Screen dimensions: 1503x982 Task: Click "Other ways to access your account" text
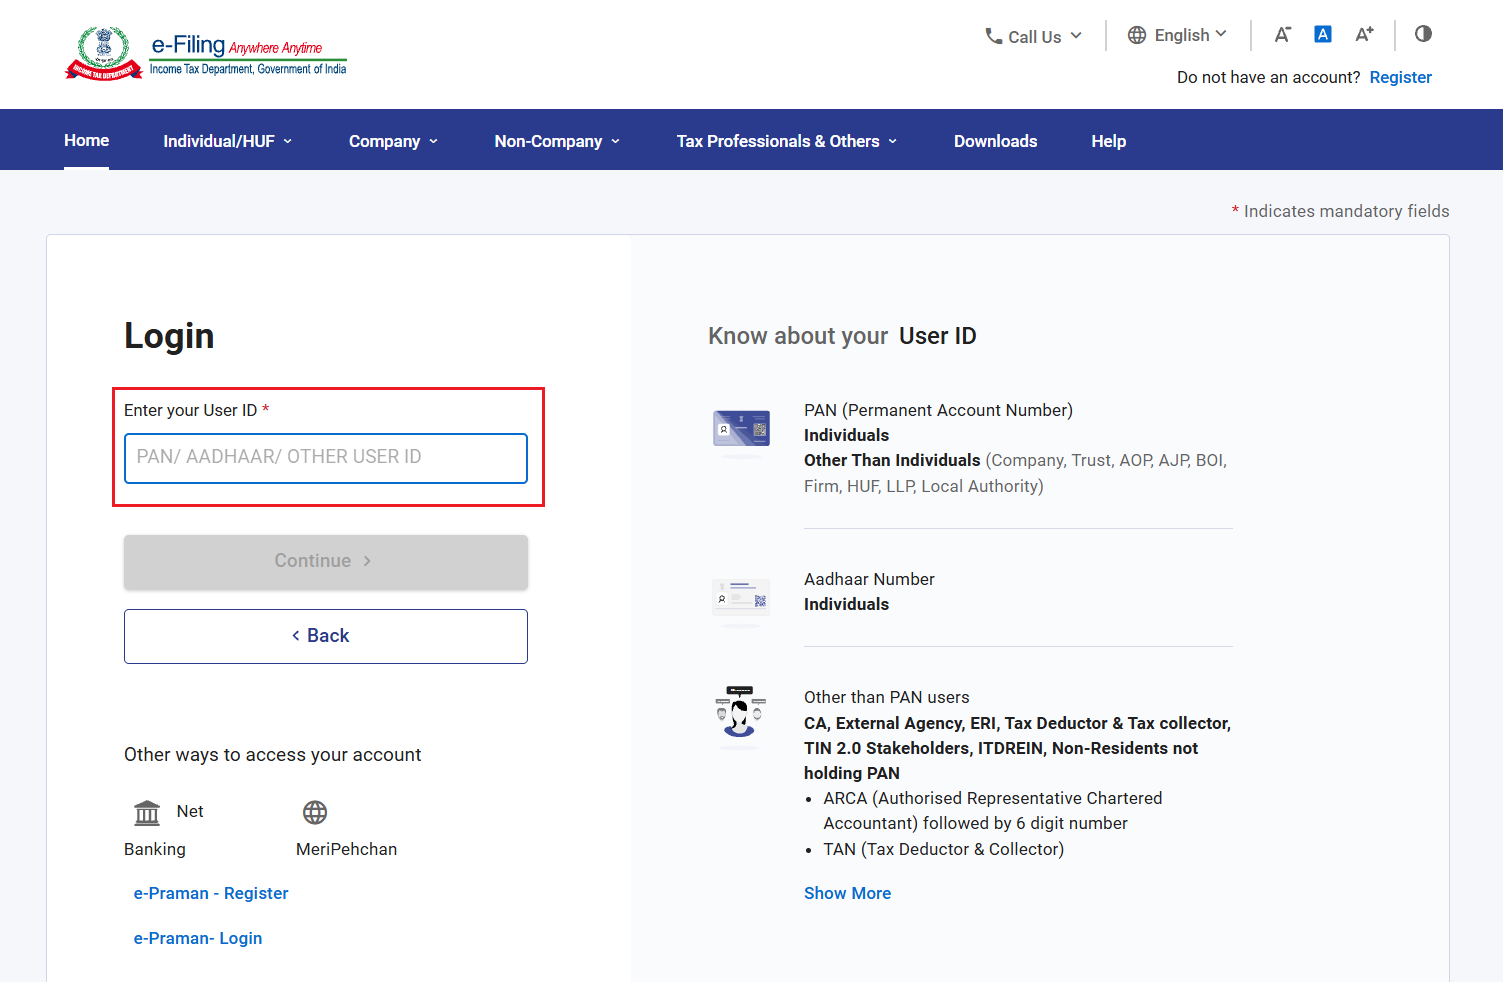point(272,755)
